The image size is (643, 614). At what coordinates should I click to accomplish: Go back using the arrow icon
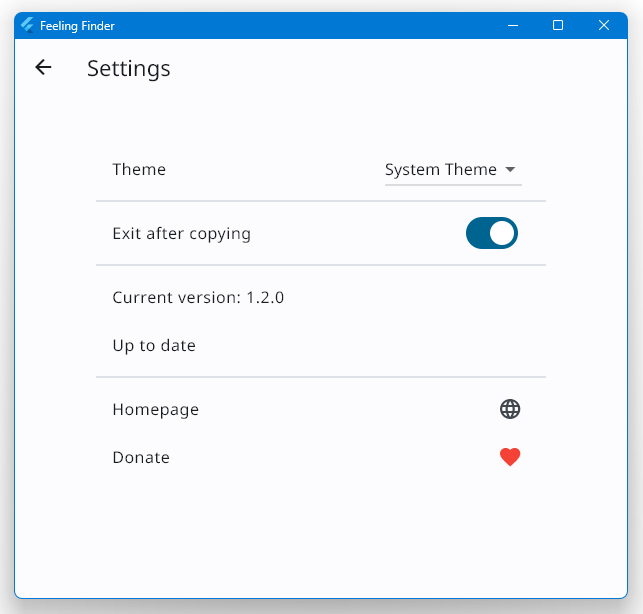click(x=43, y=67)
